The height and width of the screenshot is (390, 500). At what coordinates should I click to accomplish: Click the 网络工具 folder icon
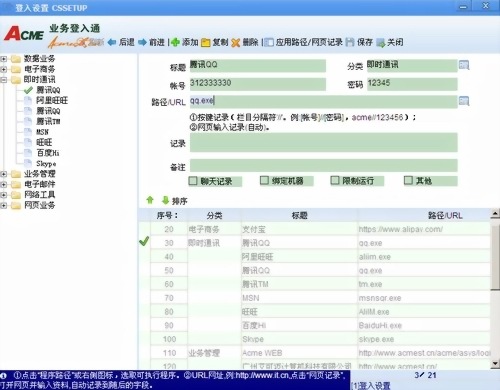pyautogui.click(x=16, y=195)
